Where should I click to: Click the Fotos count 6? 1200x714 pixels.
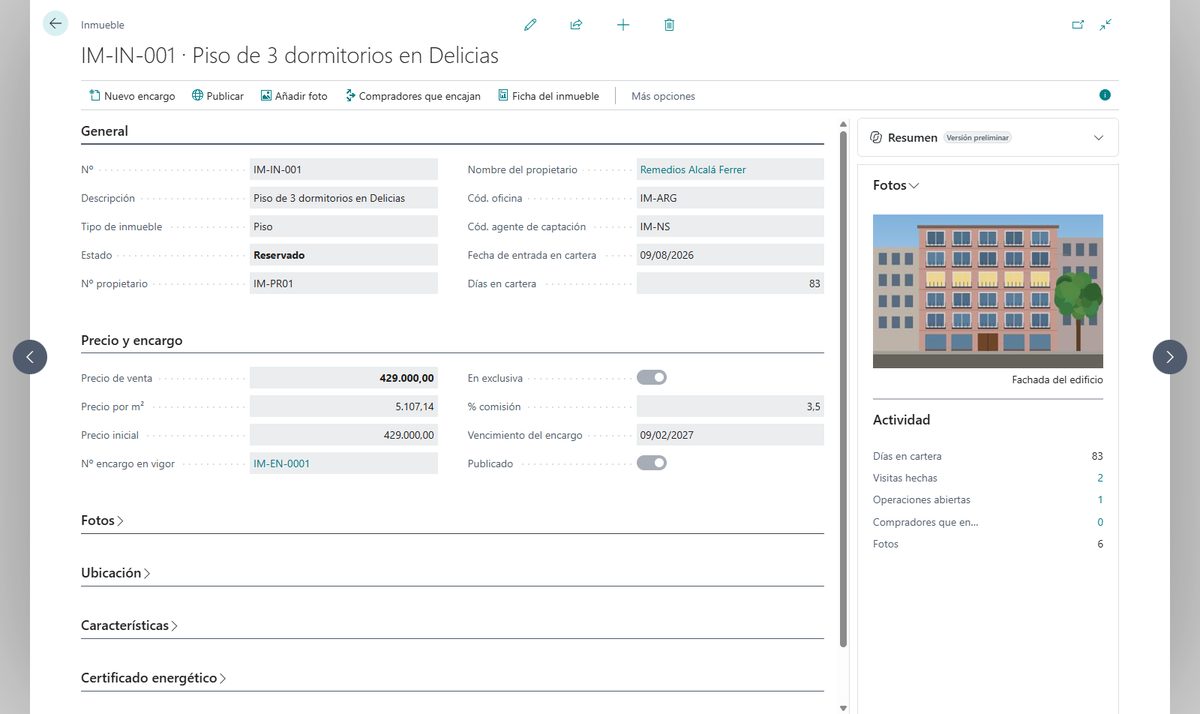click(1100, 544)
